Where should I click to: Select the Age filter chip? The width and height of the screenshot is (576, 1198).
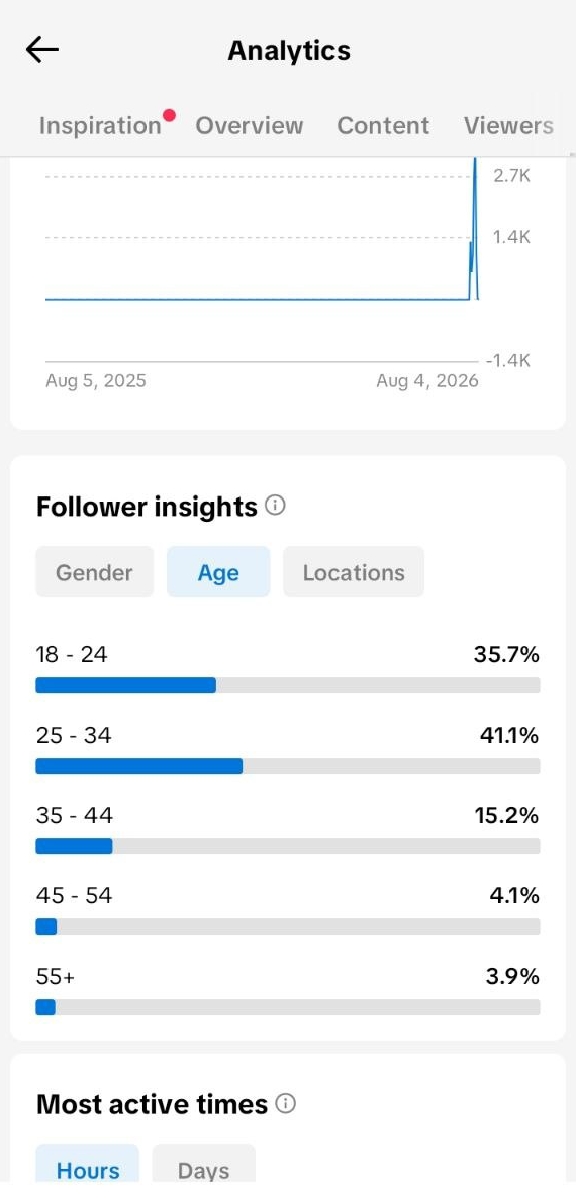pos(218,571)
